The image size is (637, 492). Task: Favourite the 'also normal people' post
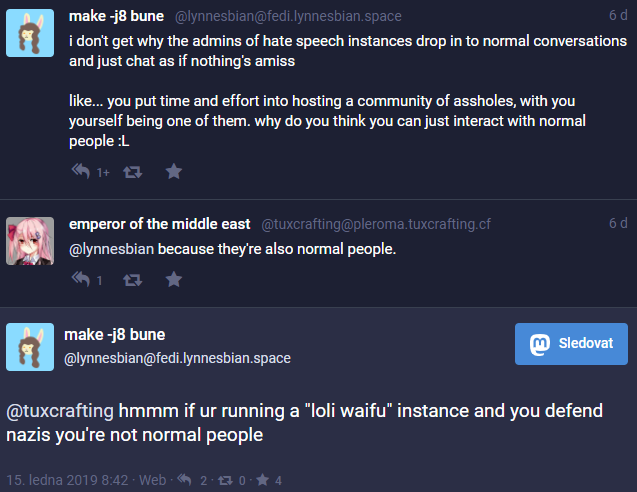point(174,279)
